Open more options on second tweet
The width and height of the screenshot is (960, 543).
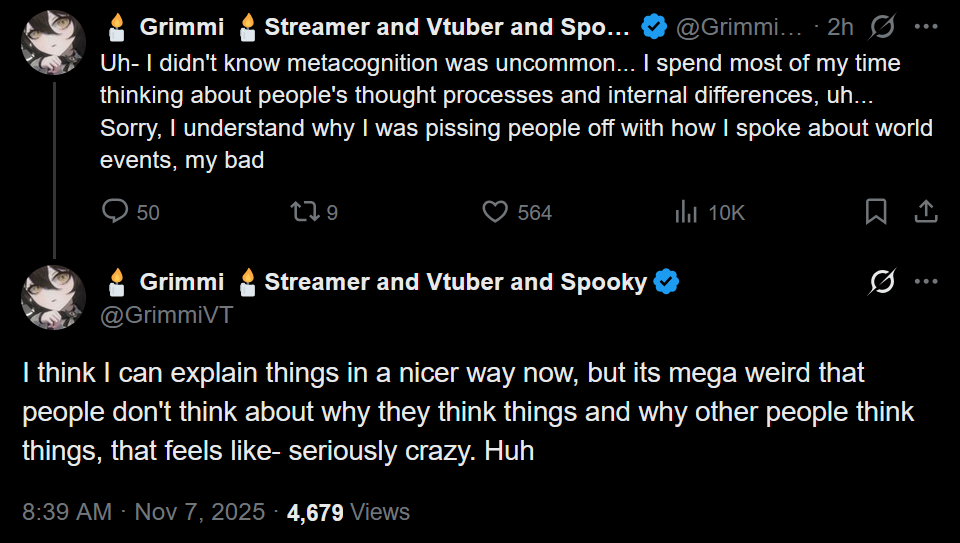click(926, 282)
